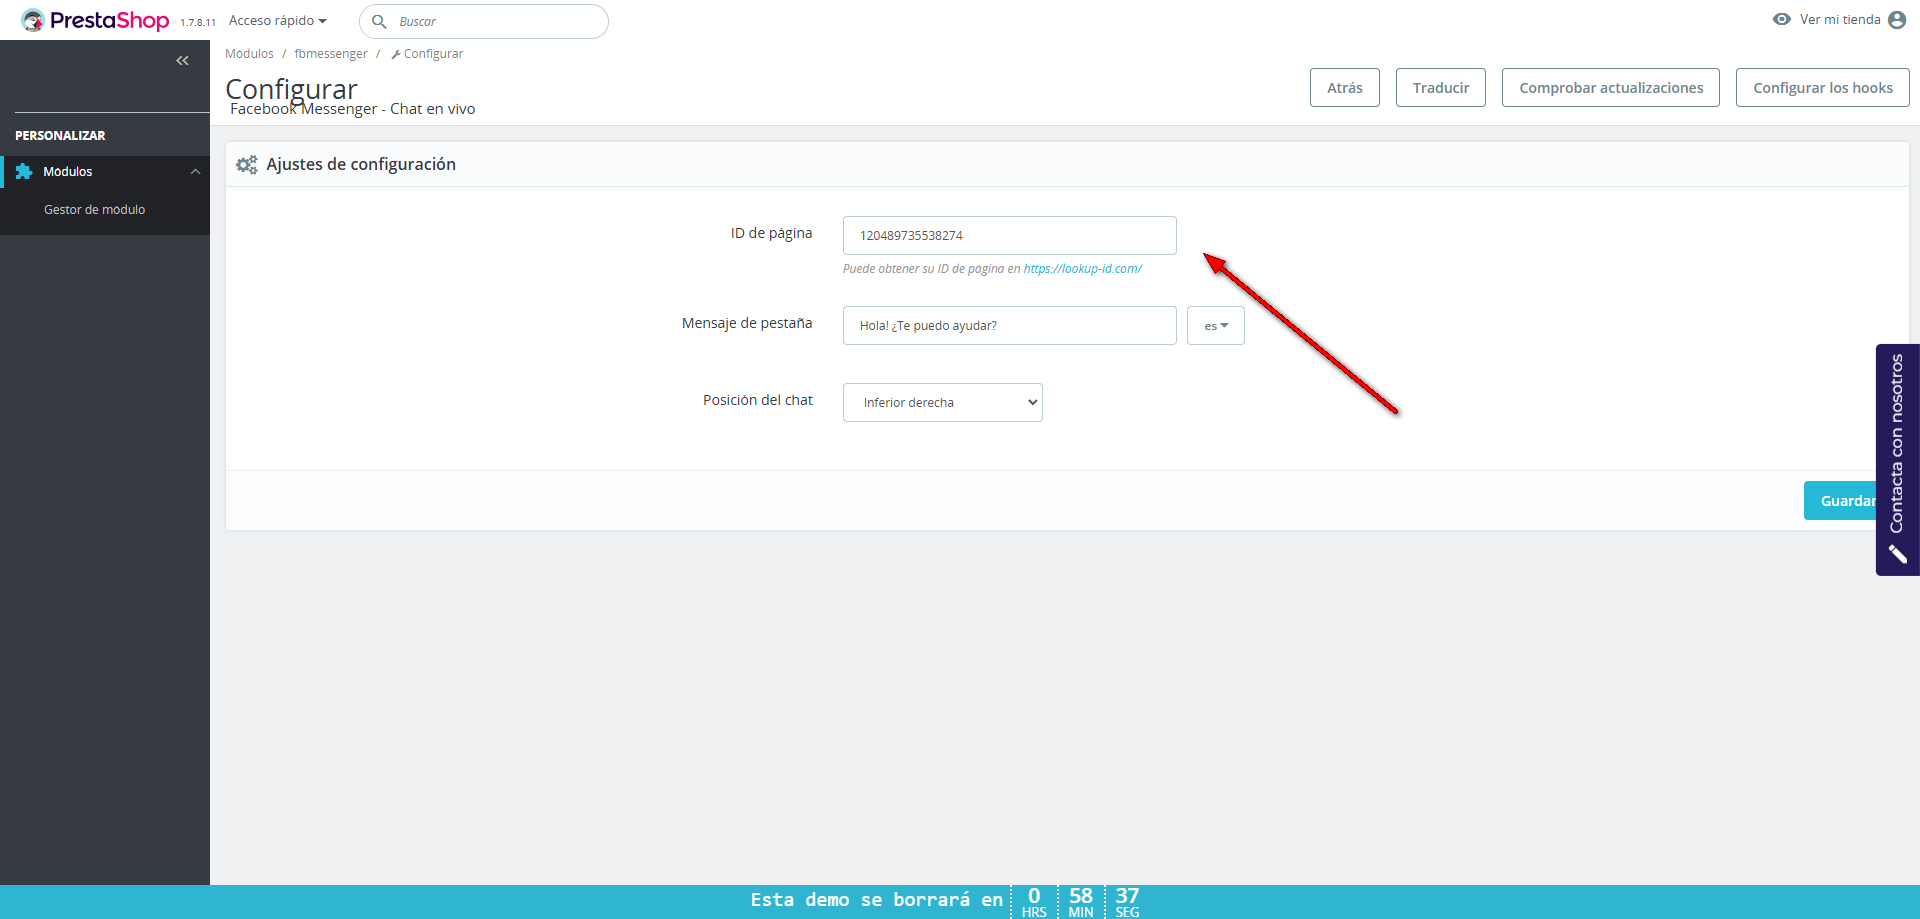This screenshot has width=1920, height=919.
Task: Click the Atrás button
Action: (x=1345, y=88)
